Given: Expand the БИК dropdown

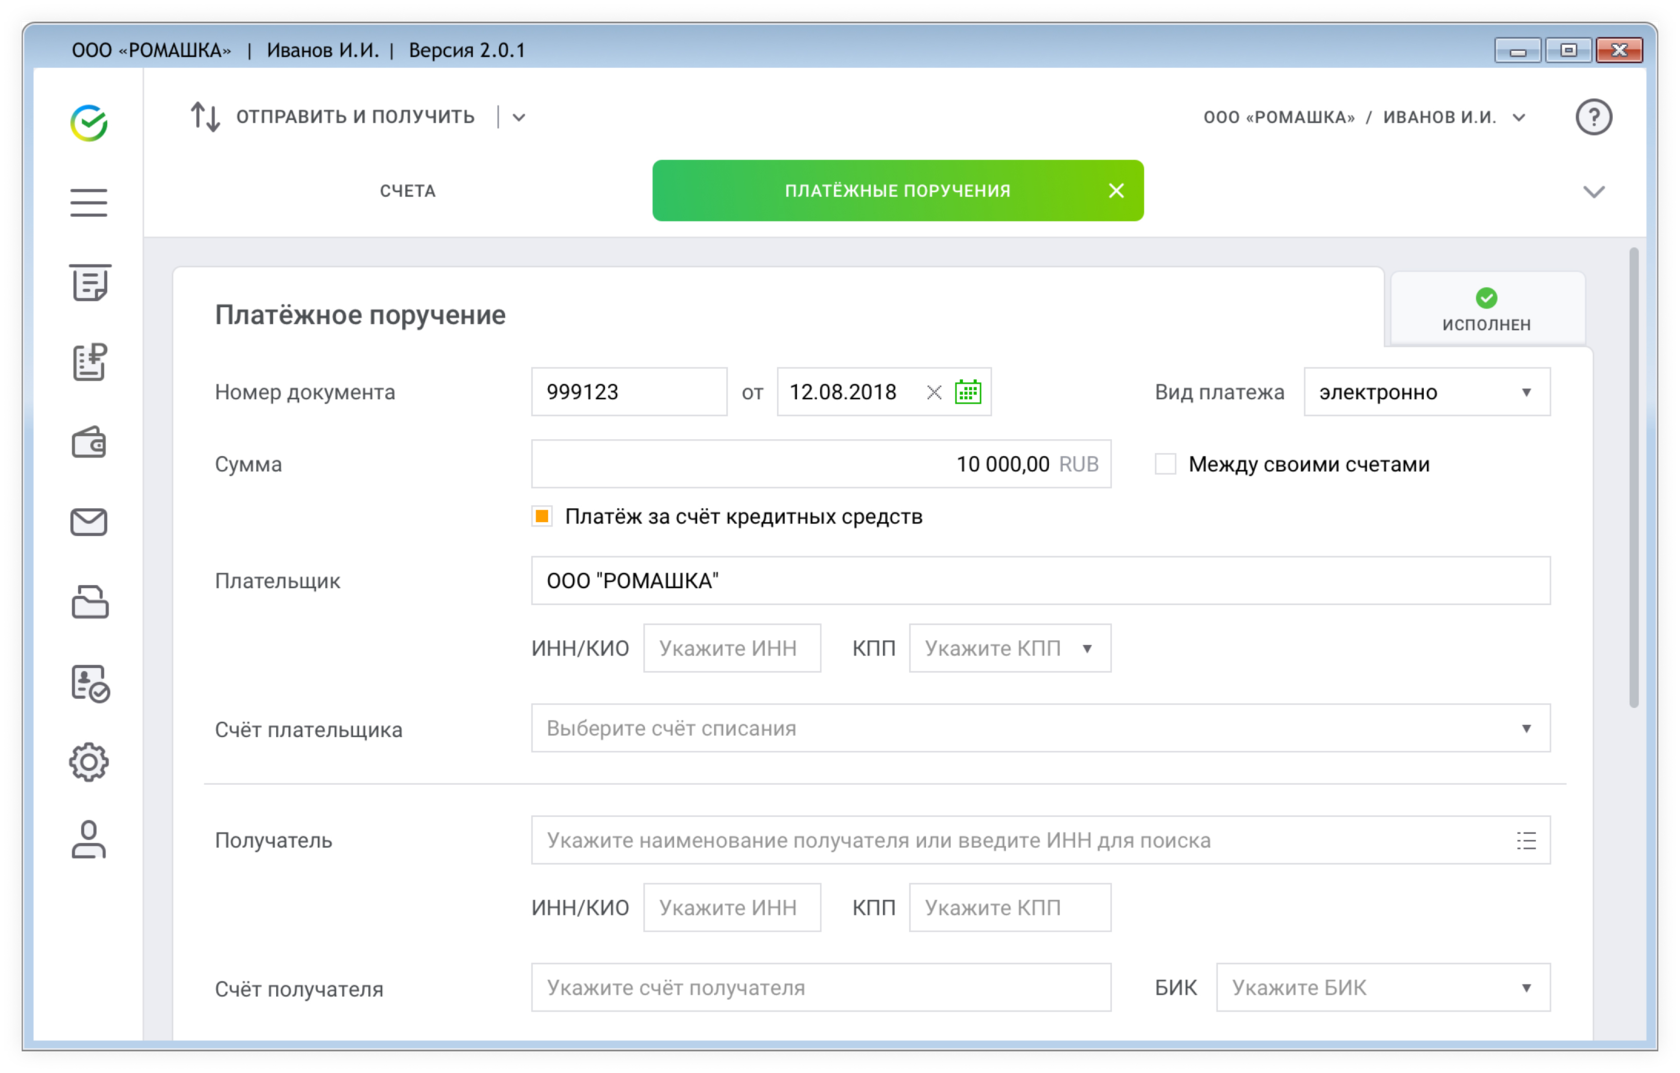Looking at the screenshot, I should (1382, 988).
